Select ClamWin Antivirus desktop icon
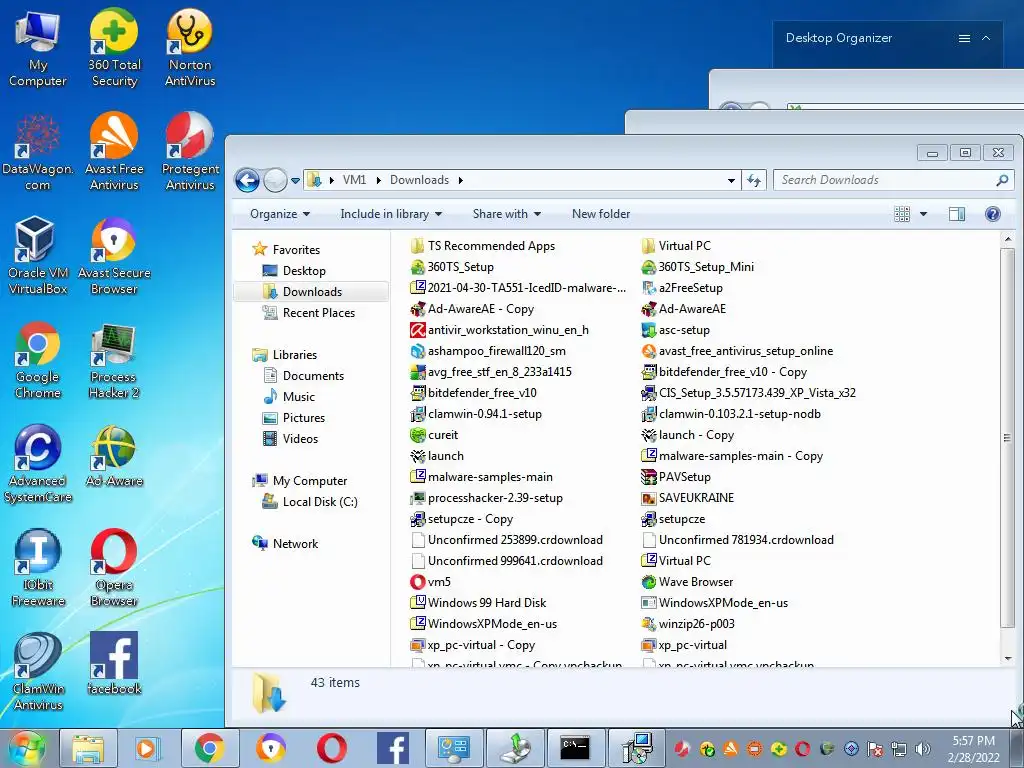The image size is (1024, 768). click(37, 671)
